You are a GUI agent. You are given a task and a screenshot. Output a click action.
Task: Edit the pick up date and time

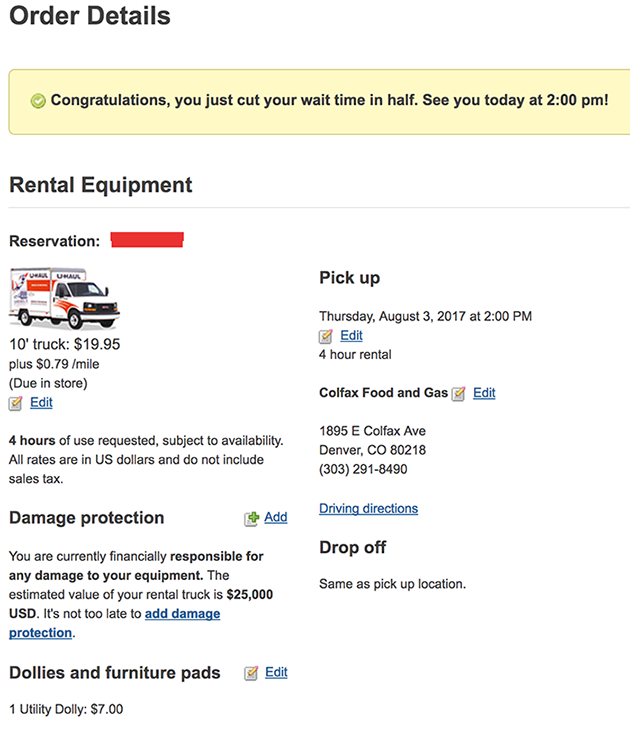(x=351, y=335)
